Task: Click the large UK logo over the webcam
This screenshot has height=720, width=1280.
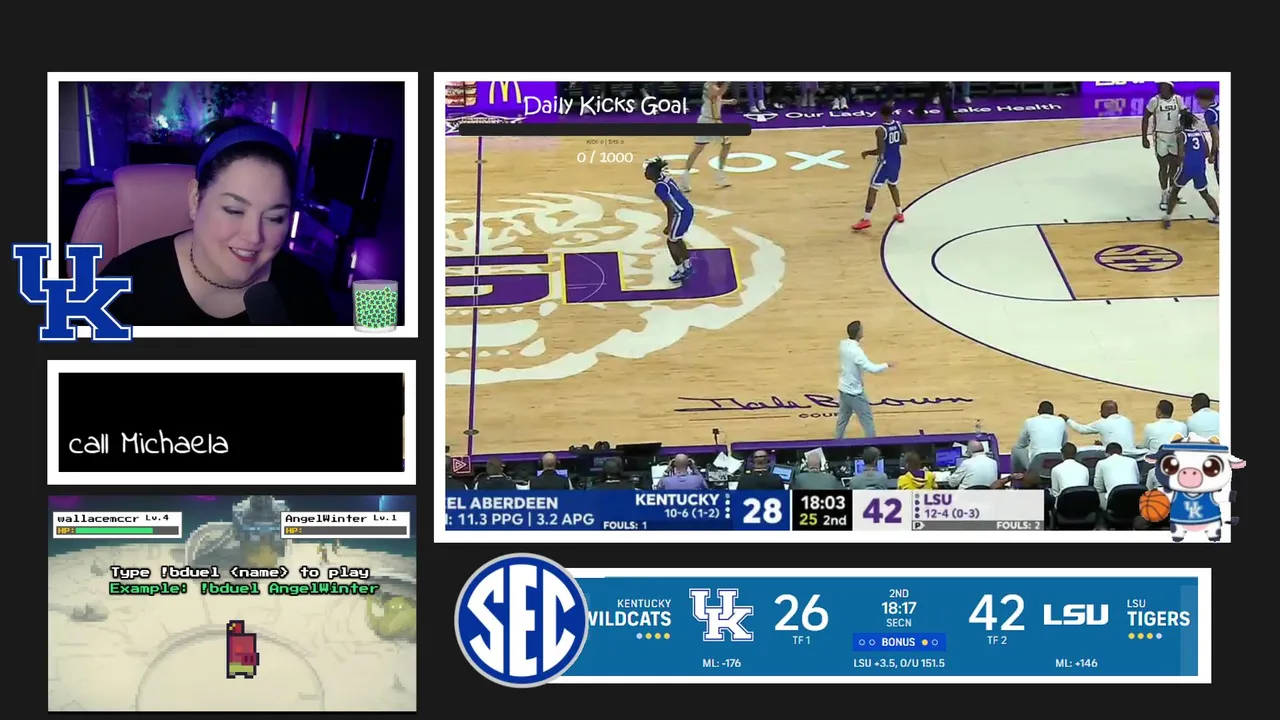Action: [72, 291]
